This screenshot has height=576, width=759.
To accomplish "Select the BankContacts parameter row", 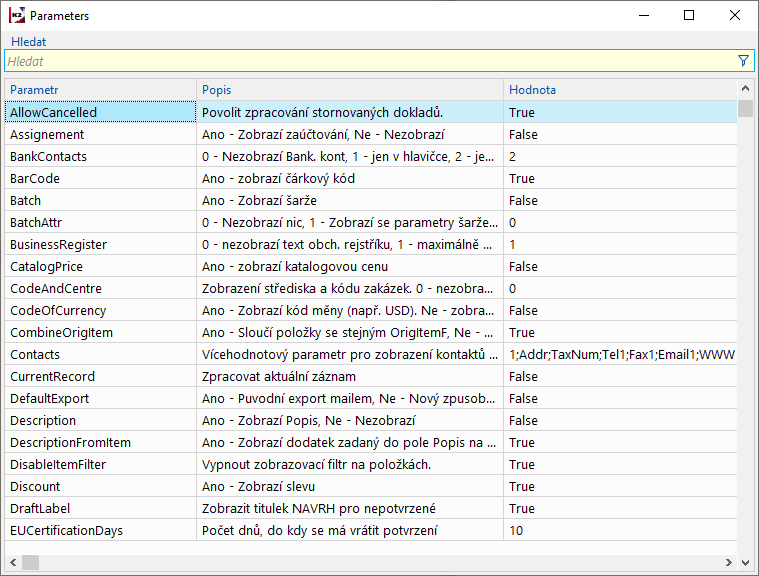I will (x=49, y=157).
